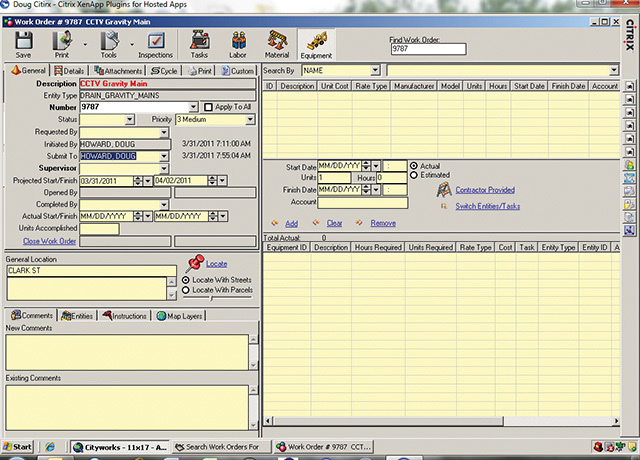Enable the Apply To All checkbox
640x460 pixels.
pyautogui.click(x=208, y=107)
